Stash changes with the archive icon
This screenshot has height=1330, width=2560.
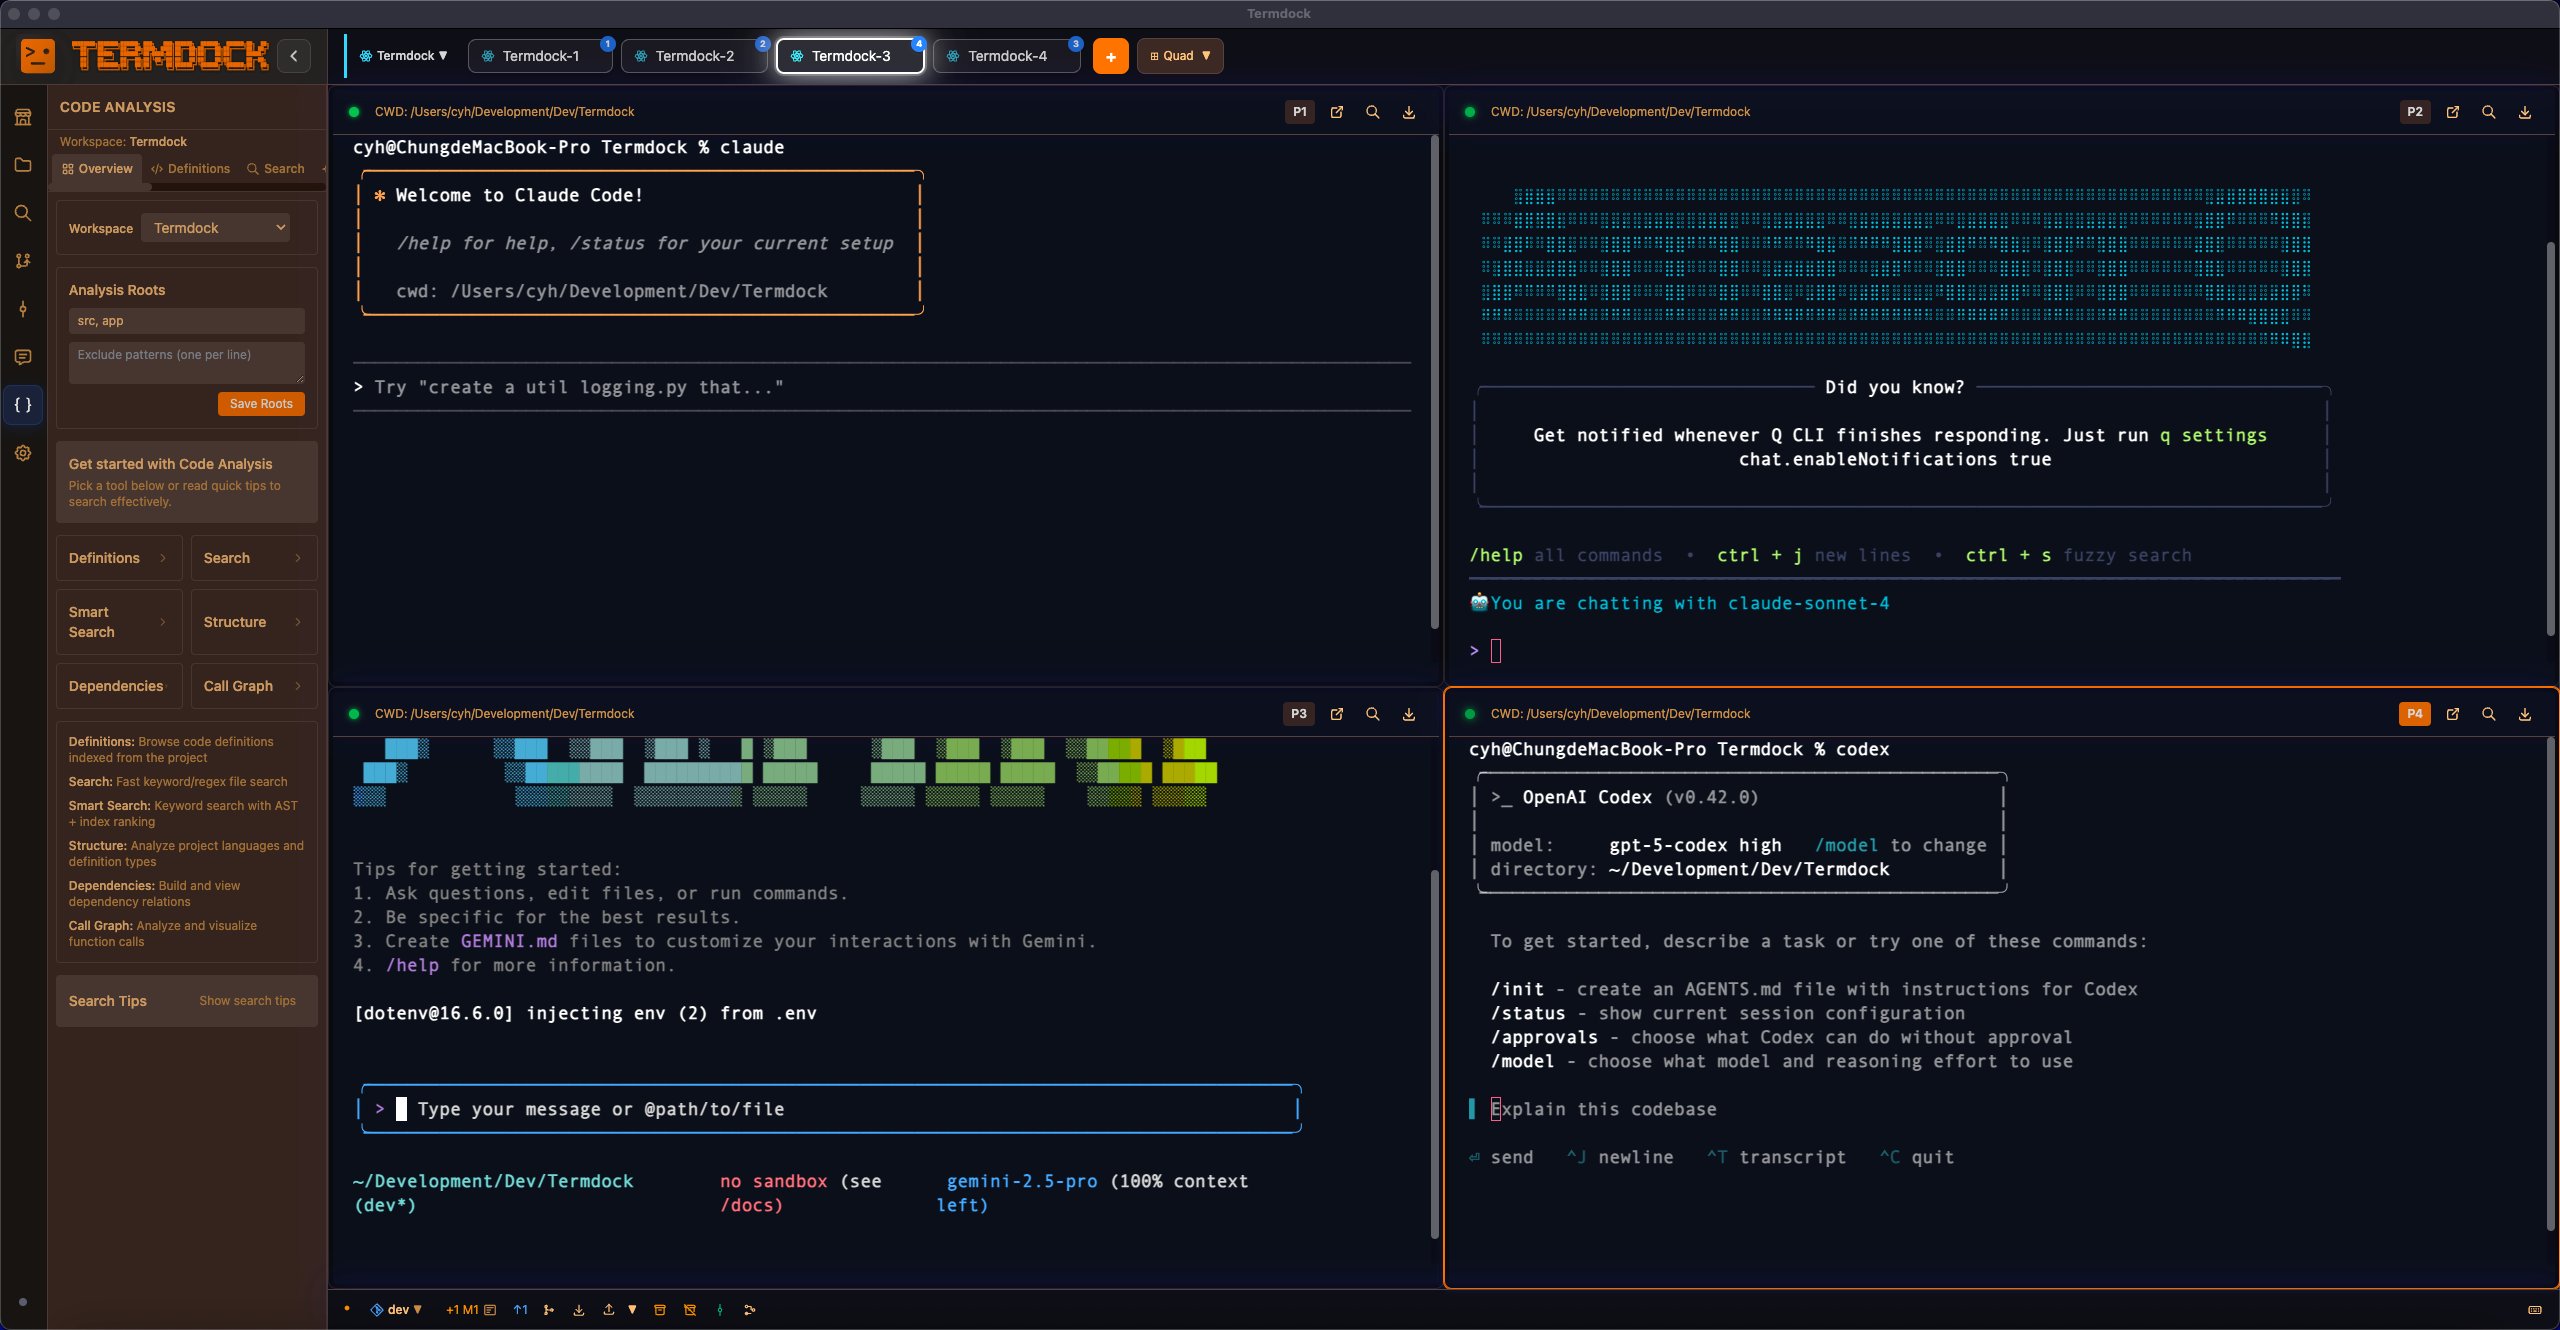[x=660, y=1309]
